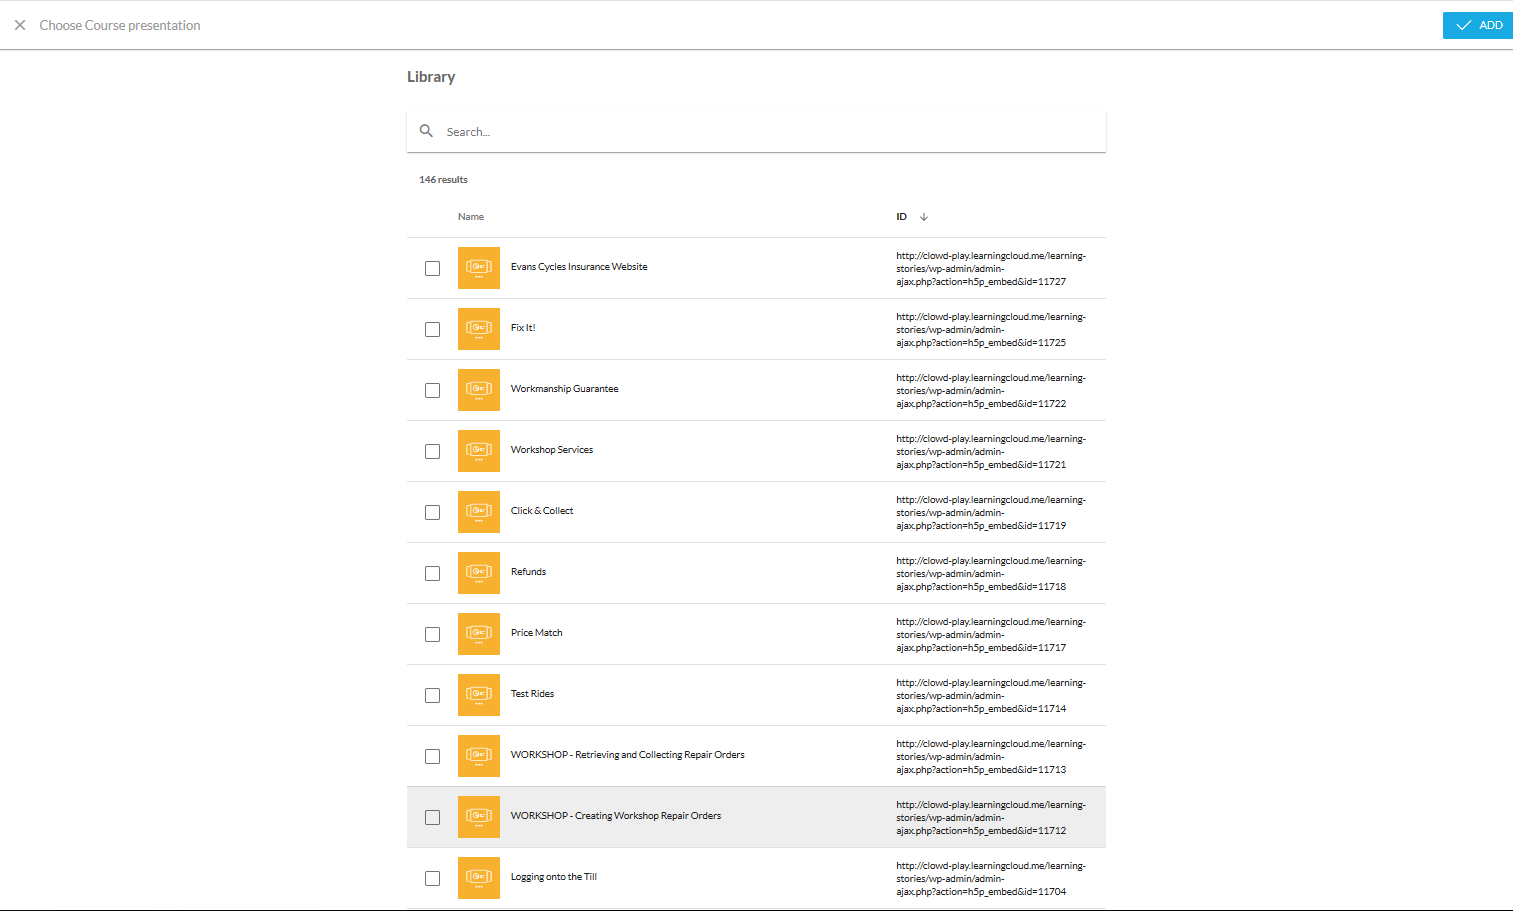
Task: Check the Logging onto the Till checkbox
Action: click(x=432, y=878)
